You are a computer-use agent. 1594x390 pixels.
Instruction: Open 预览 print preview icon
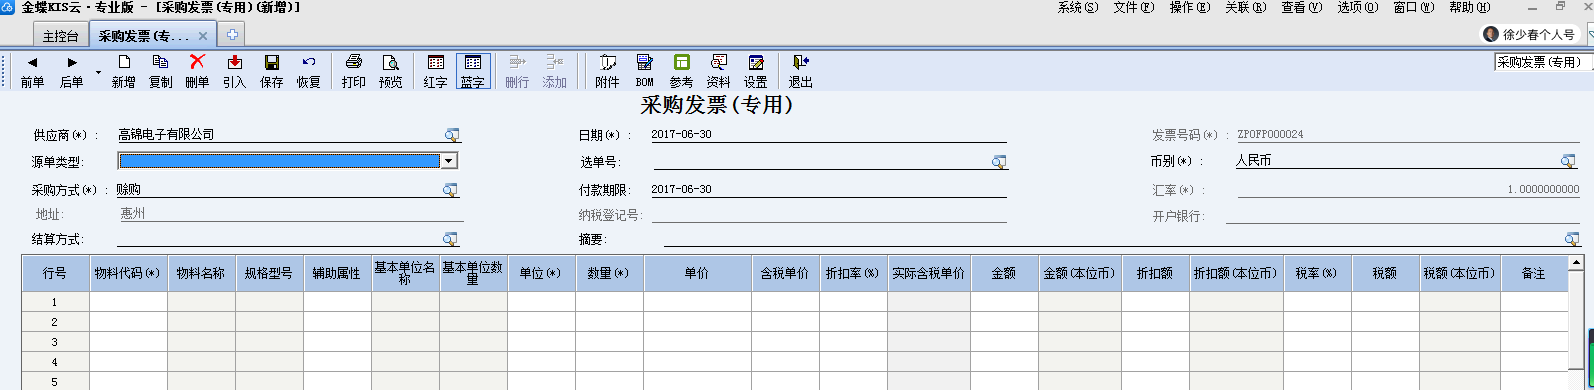[x=390, y=71]
